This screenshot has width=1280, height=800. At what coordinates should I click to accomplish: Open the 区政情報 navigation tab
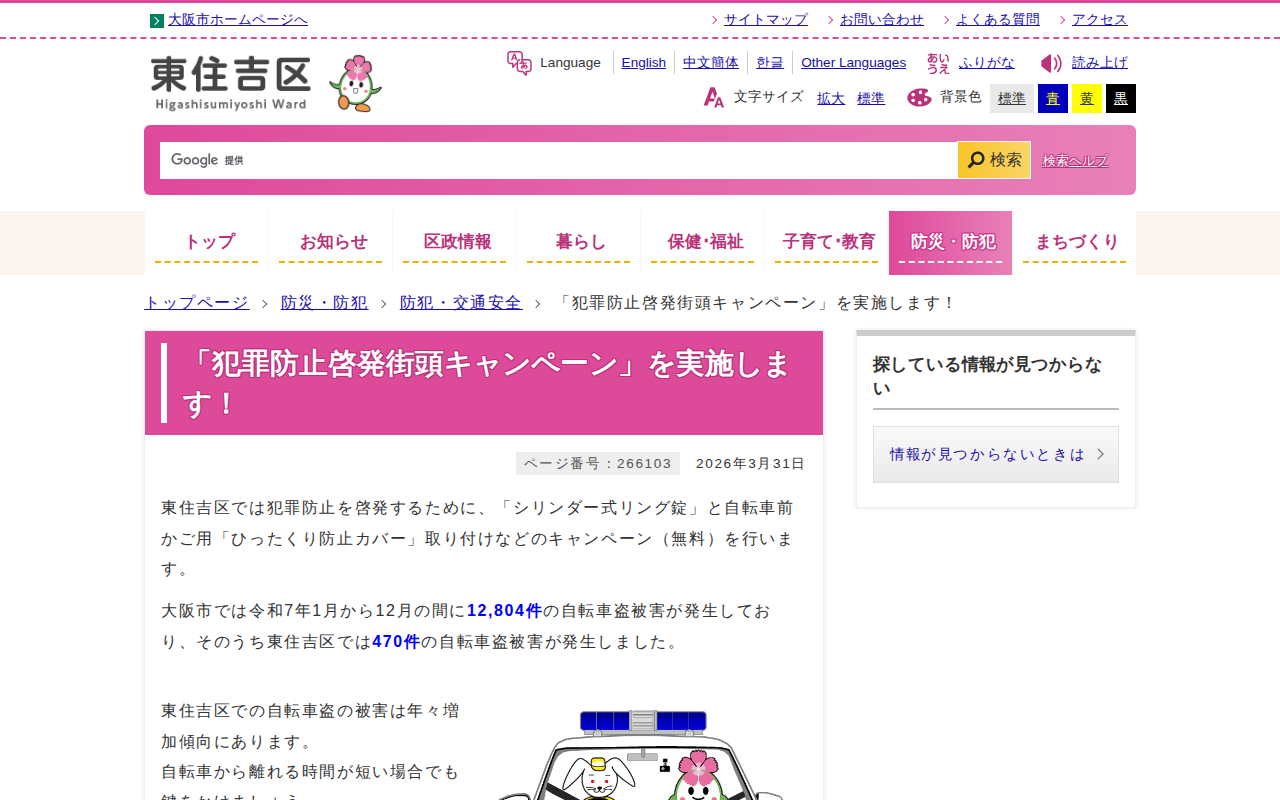pyautogui.click(x=455, y=243)
